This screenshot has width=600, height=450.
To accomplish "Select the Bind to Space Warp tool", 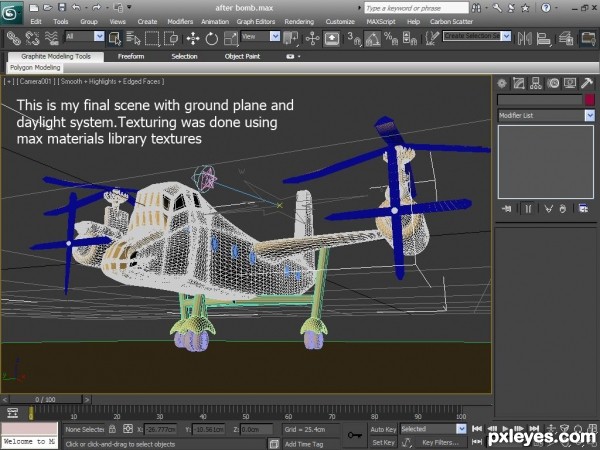I will [x=51, y=39].
